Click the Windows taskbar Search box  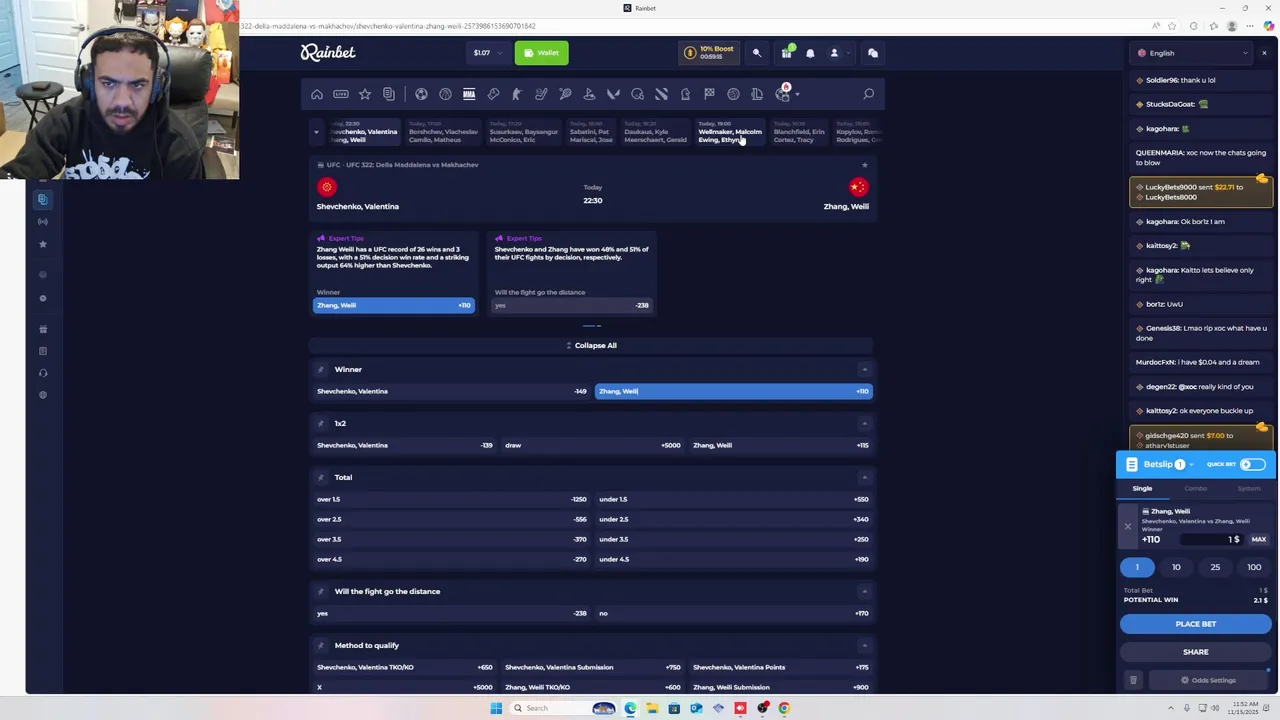pyautogui.click(x=563, y=708)
